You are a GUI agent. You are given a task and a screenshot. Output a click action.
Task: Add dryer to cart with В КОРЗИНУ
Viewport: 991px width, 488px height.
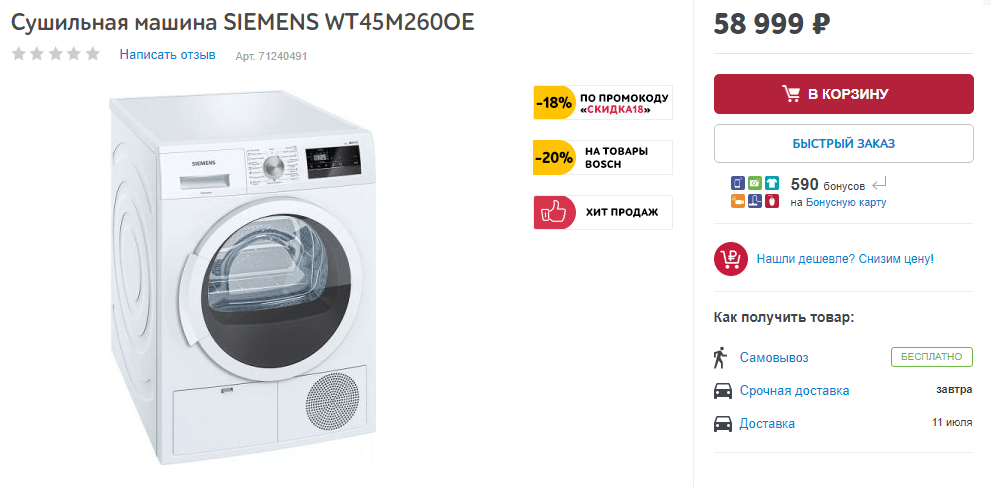pyautogui.click(x=843, y=94)
